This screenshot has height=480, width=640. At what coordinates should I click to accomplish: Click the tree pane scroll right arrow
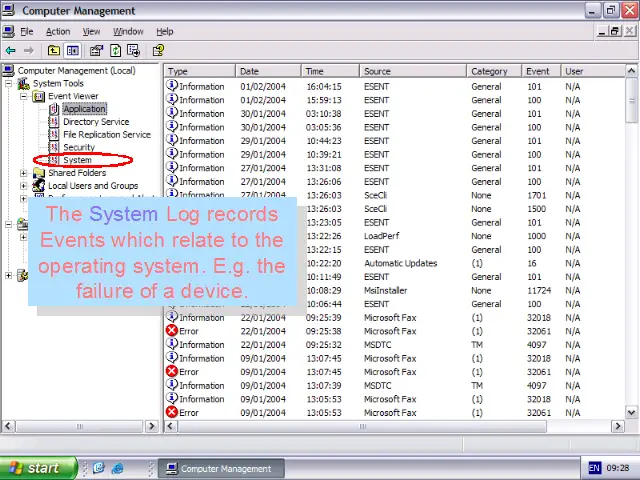(152, 426)
